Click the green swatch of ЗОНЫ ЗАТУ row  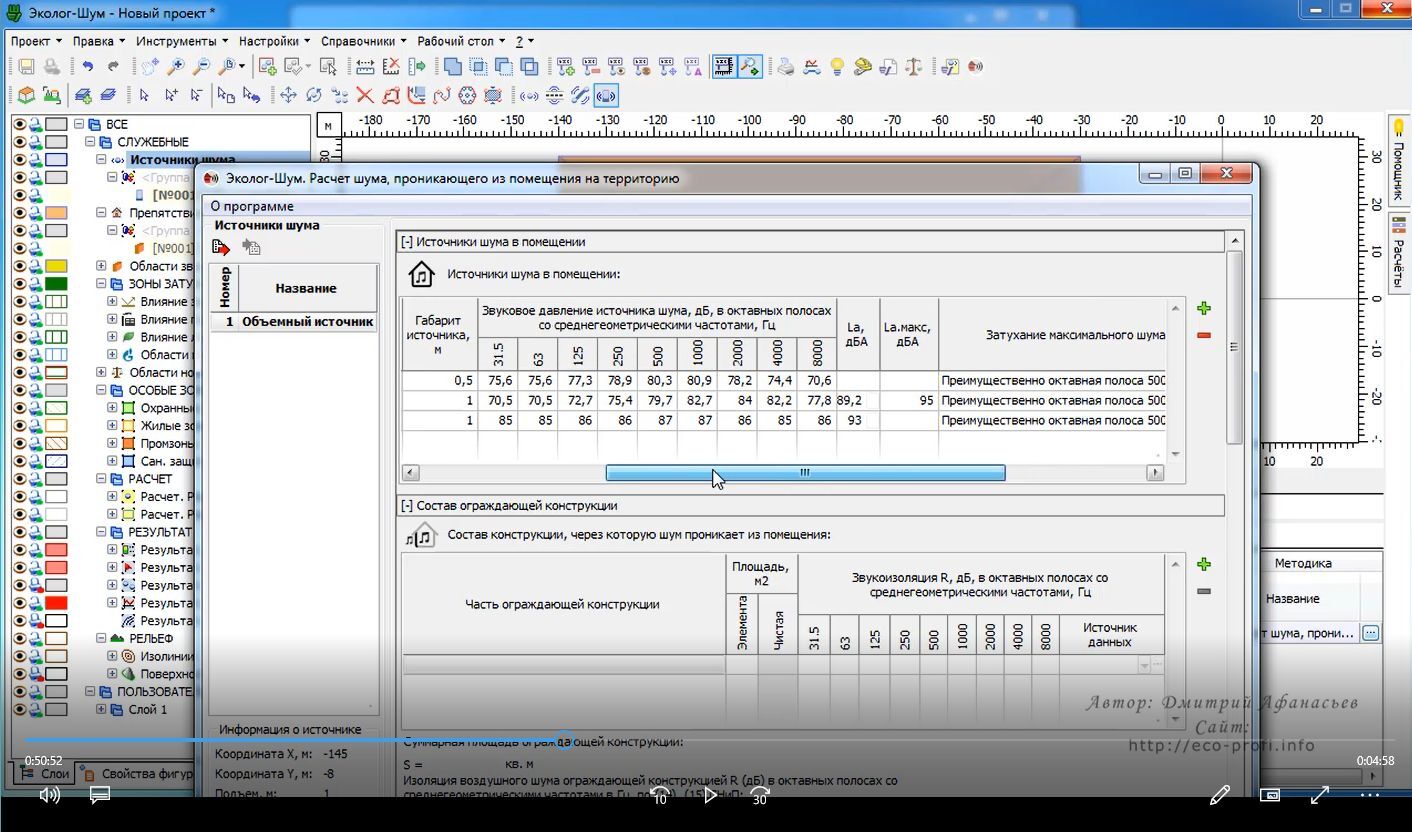(56, 284)
